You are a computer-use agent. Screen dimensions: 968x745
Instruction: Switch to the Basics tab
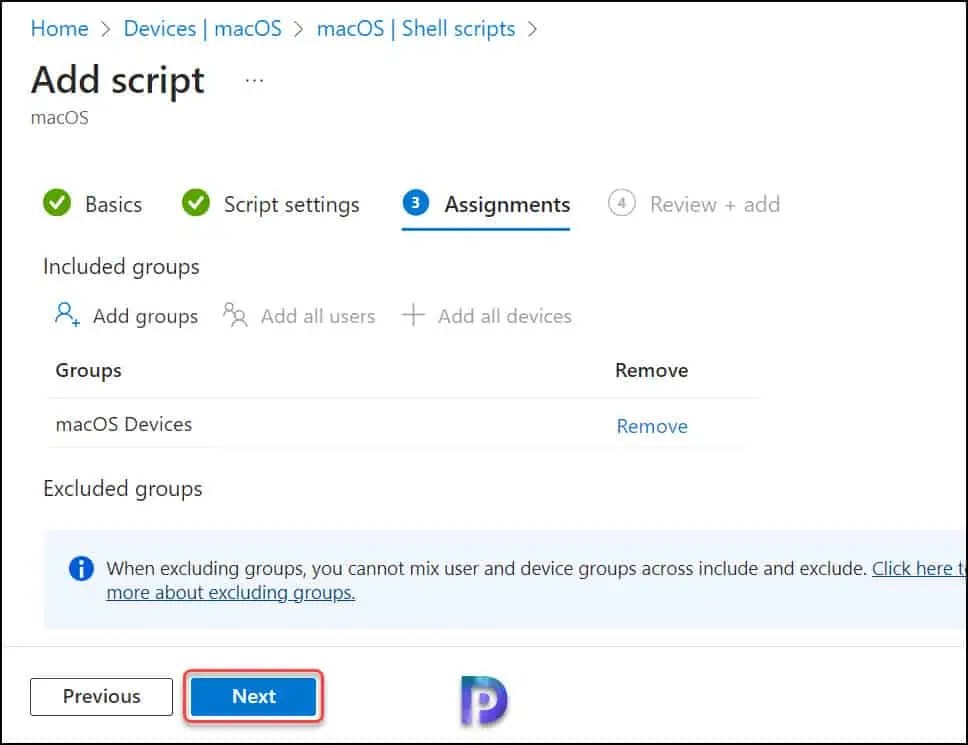(x=113, y=204)
